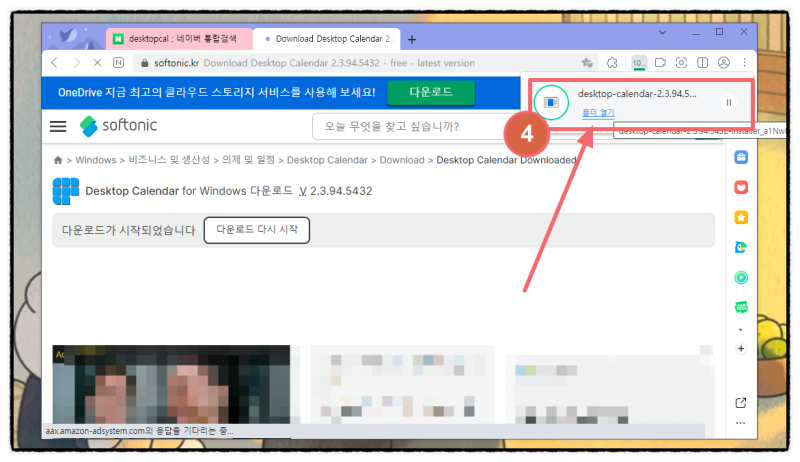This screenshot has height=462, width=800.
Task: Pause the desktop-calendar download
Action: [729, 102]
